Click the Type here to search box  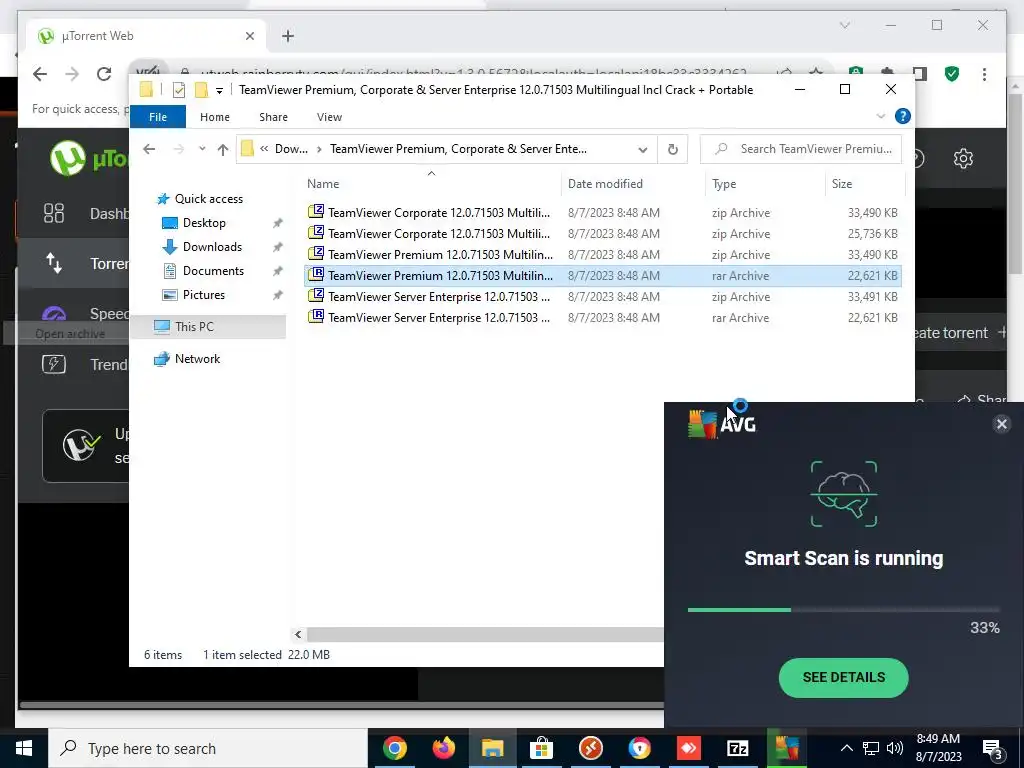pyautogui.click(x=208, y=748)
